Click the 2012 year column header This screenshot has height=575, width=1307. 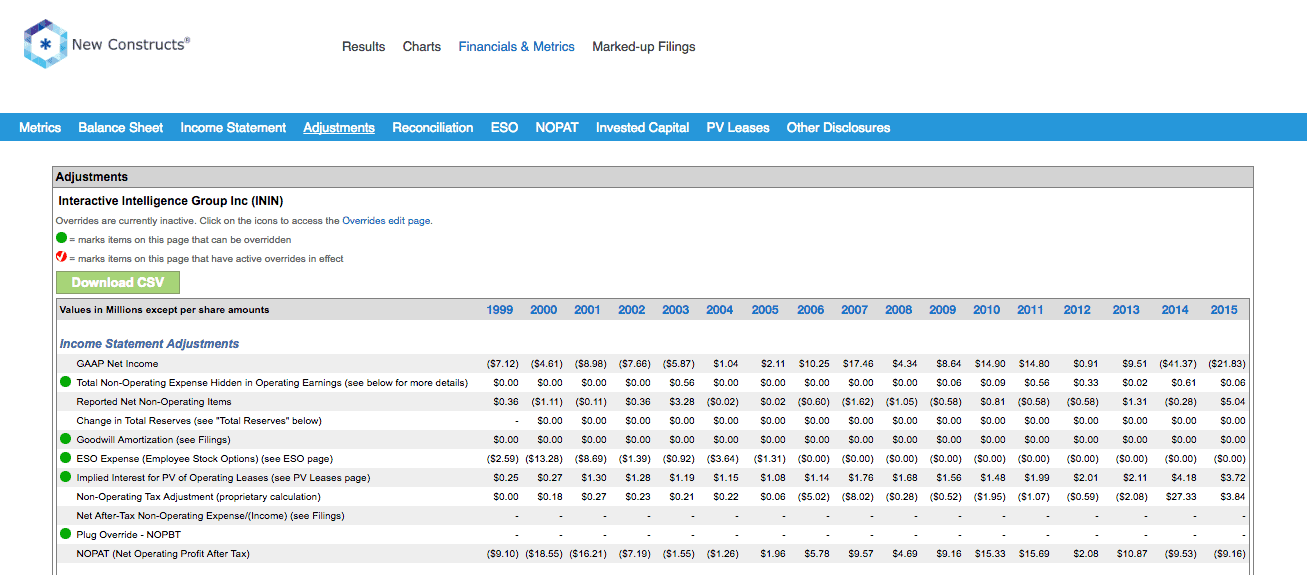pyautogui.click(x=1077, y=310)
